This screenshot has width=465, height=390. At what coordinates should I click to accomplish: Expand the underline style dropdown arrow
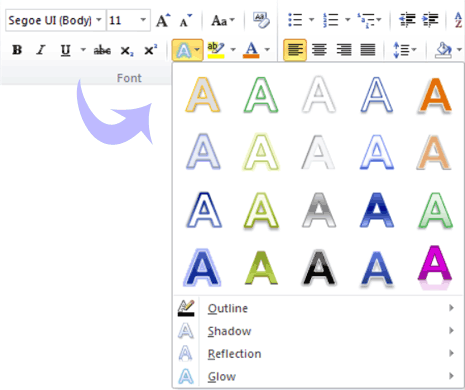coord(83,50)
